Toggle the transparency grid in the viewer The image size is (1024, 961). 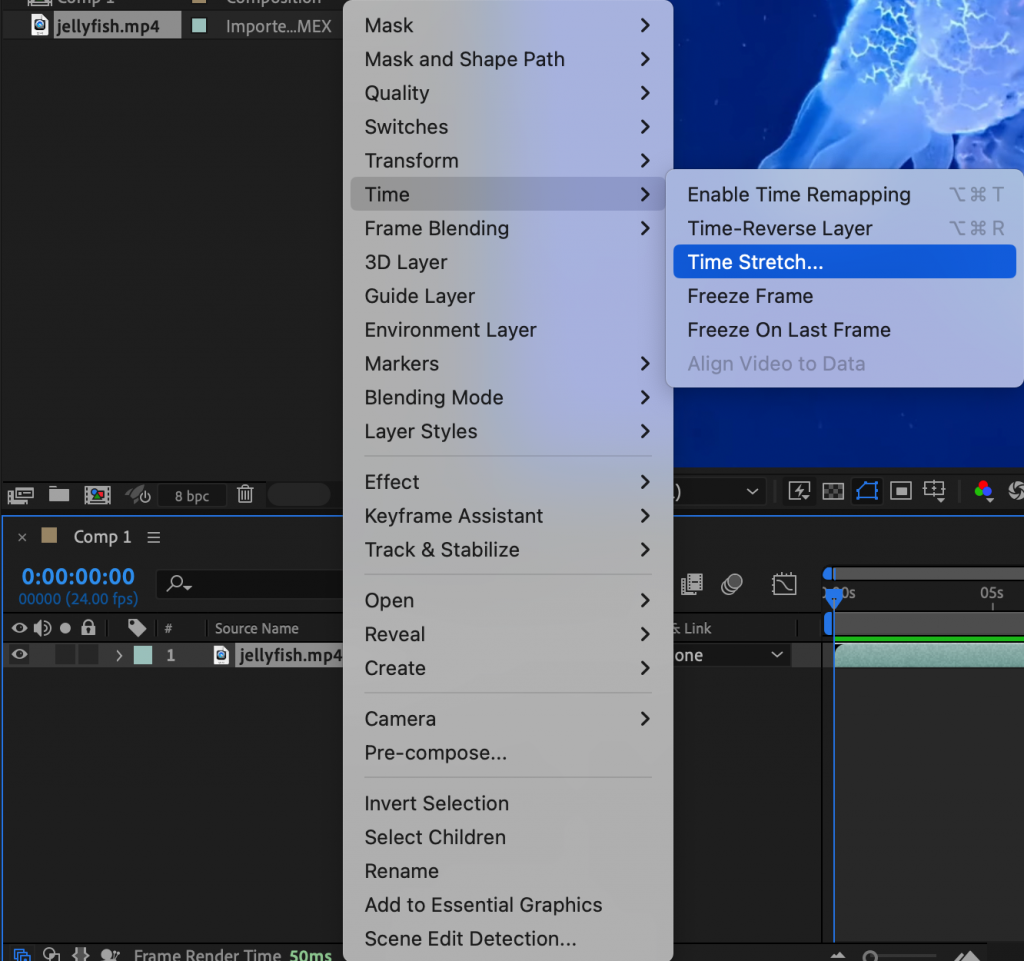coord(833,491)
